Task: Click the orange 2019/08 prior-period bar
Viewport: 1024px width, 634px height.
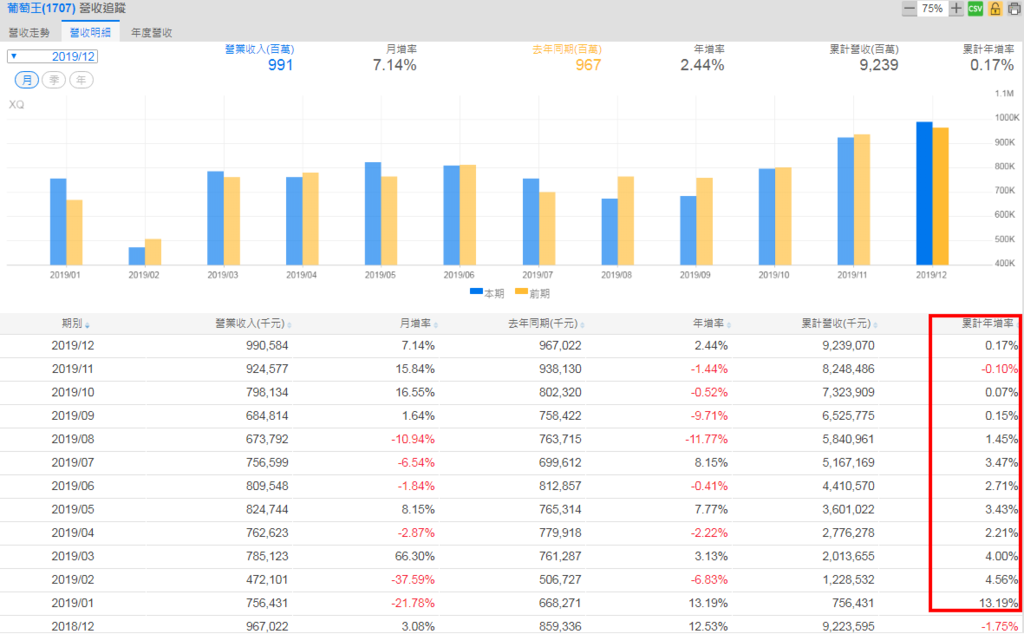Action: pyautogui.click(x=626, y=221)
